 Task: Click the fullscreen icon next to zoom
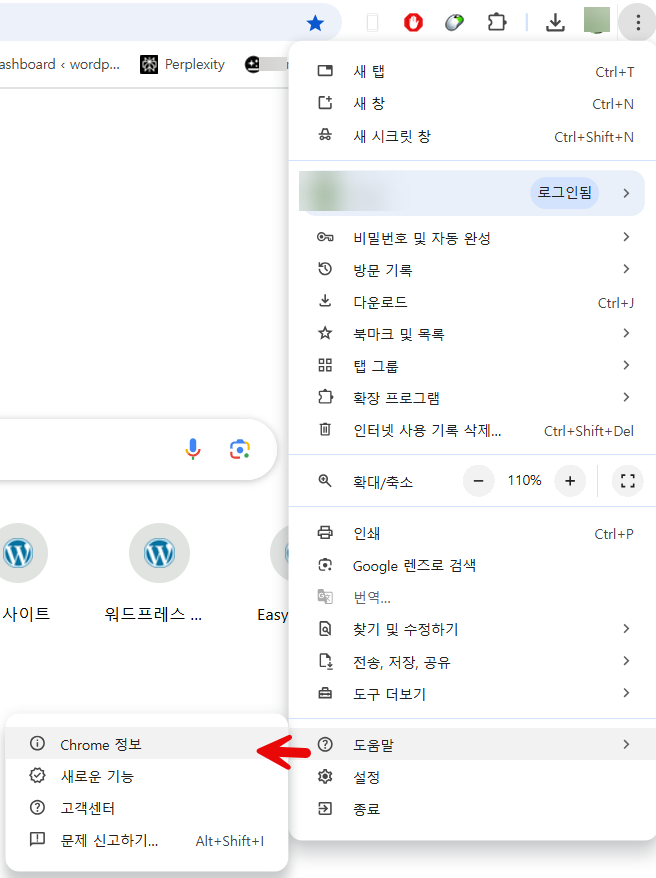click(x=628, y=481)
